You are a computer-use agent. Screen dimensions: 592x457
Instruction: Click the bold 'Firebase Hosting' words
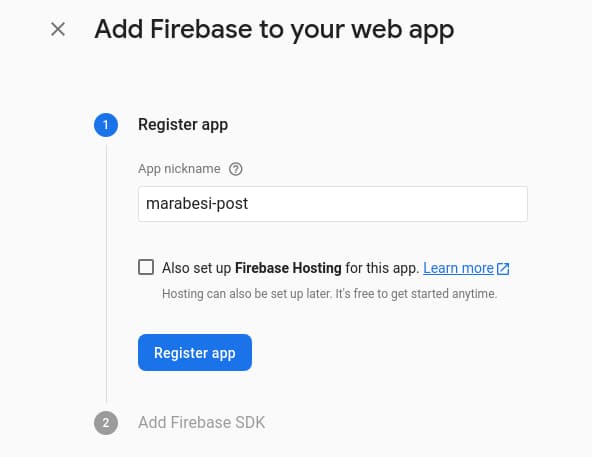point(288,268)
